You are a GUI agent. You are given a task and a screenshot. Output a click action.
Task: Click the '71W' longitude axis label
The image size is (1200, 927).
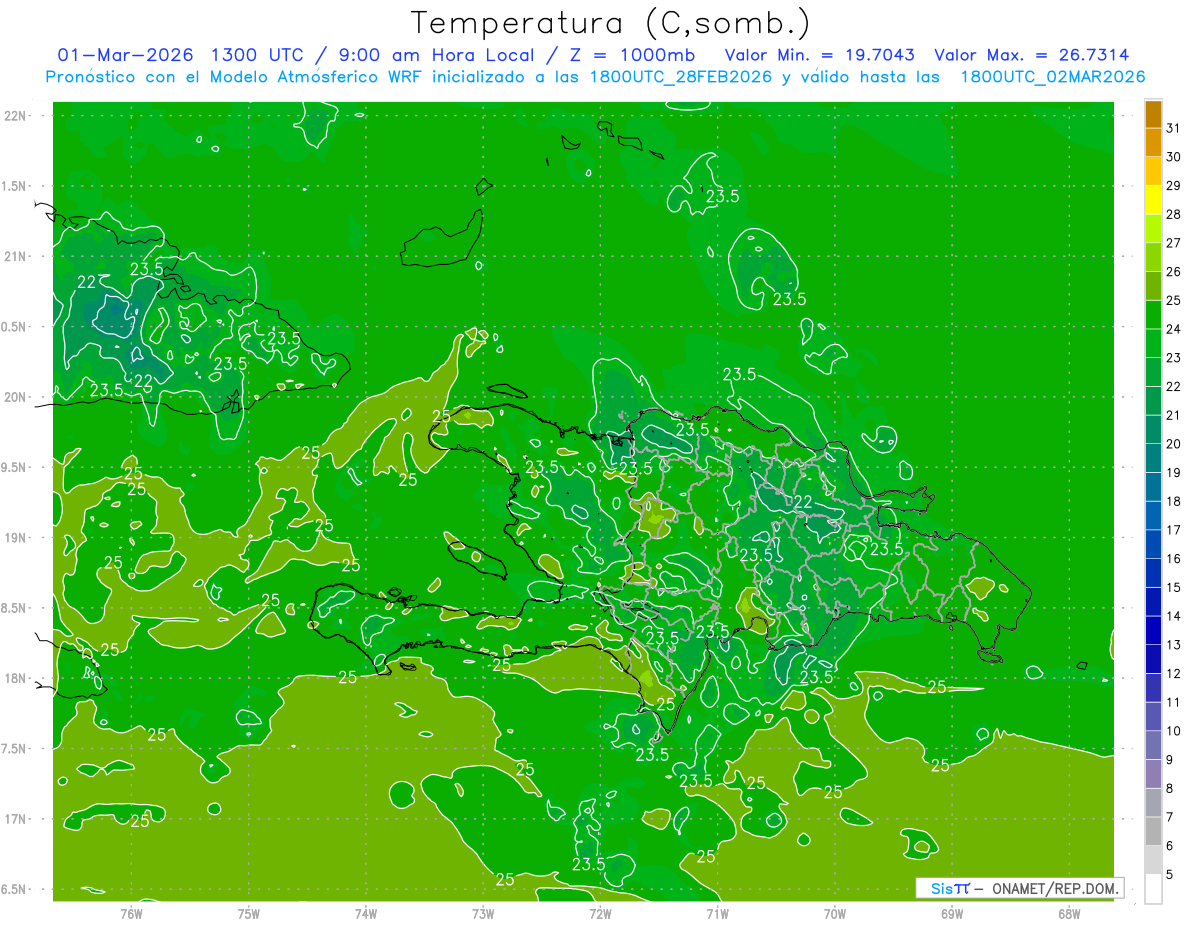[x=717, y=913]
